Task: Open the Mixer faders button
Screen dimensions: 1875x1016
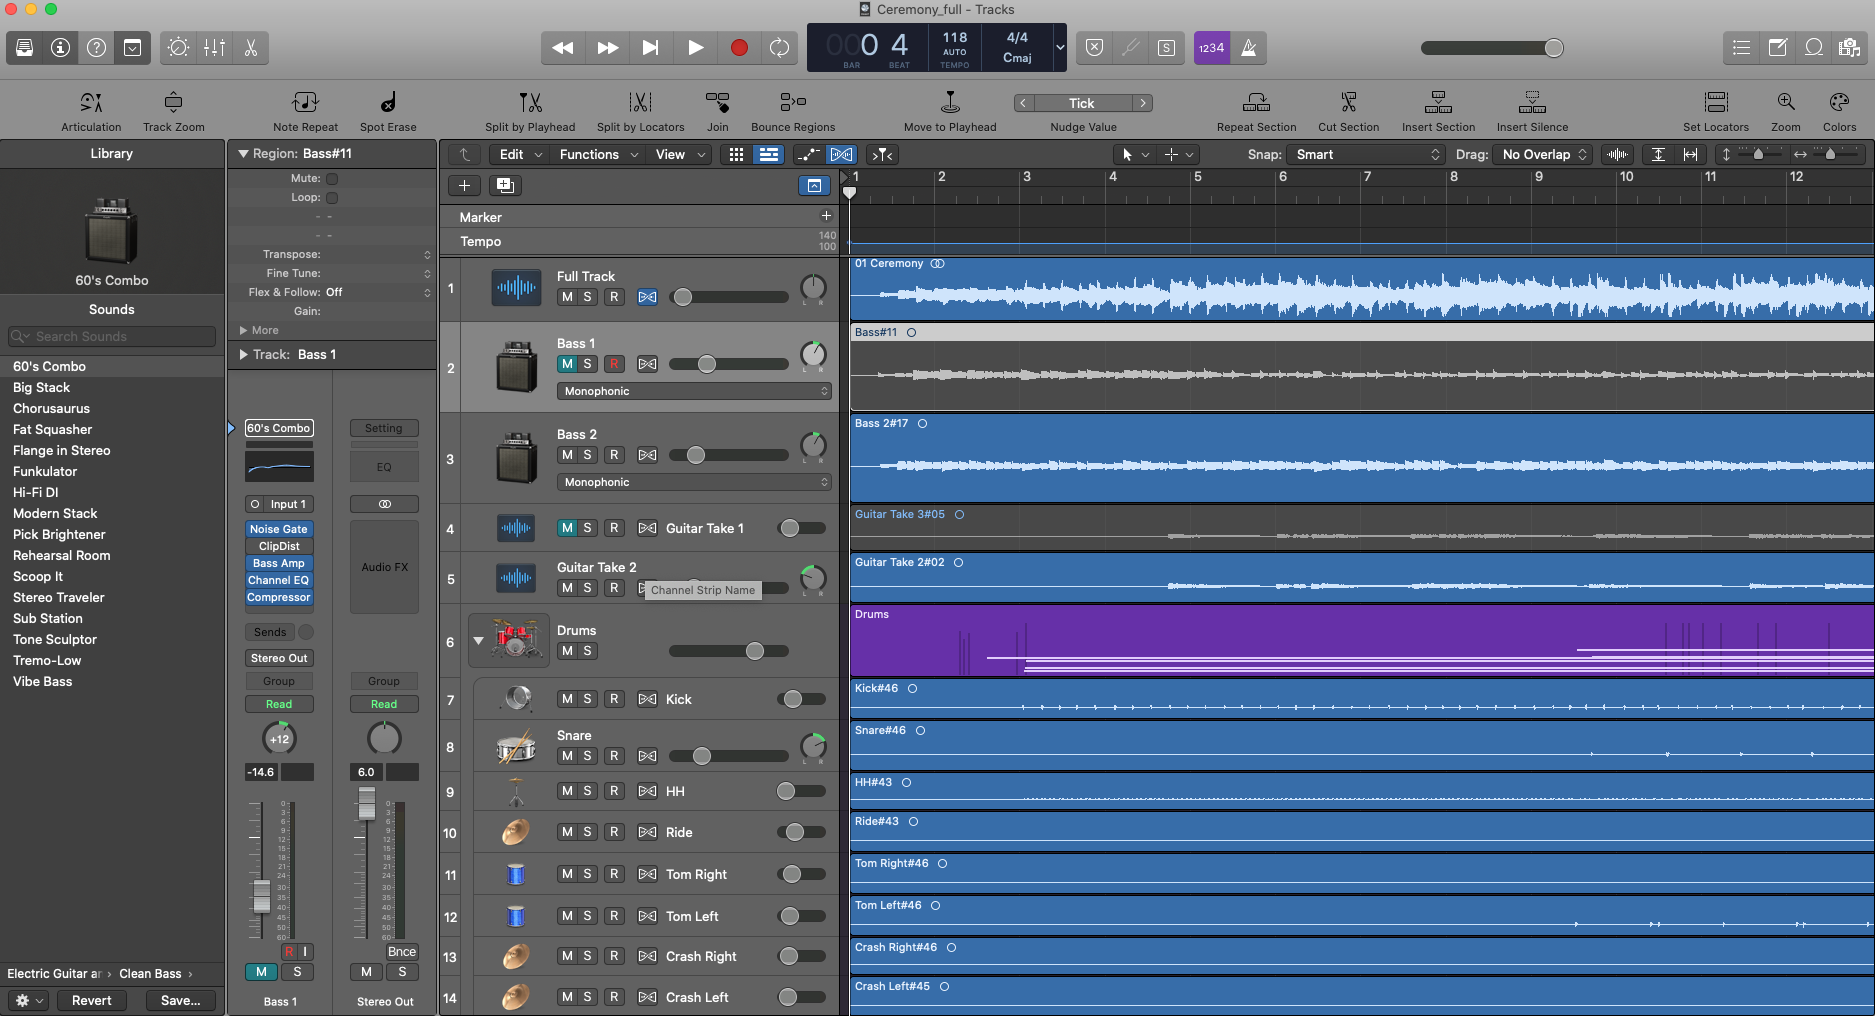Action: [214, 47]
